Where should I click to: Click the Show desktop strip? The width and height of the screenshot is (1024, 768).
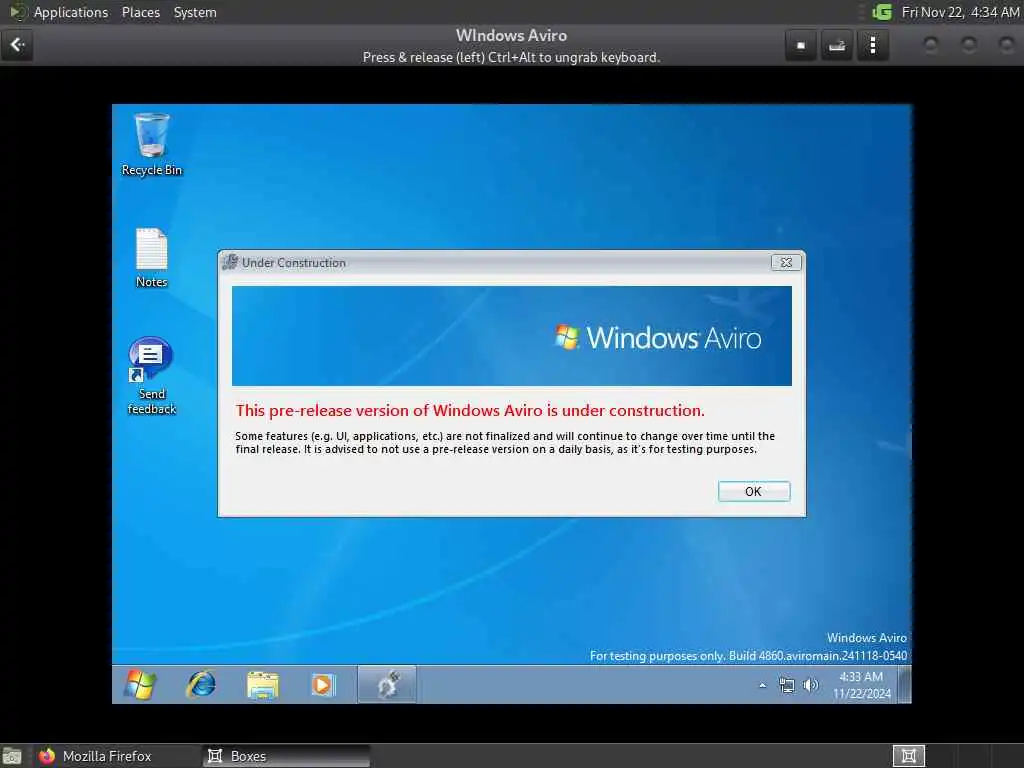pyautogui.click(x=904, y=684)
